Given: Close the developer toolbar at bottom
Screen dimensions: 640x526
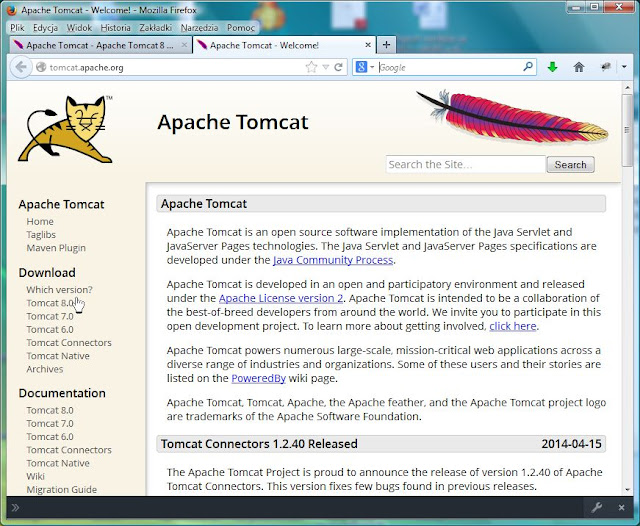Looking at the screenshot, I should [x=621, y=507].
